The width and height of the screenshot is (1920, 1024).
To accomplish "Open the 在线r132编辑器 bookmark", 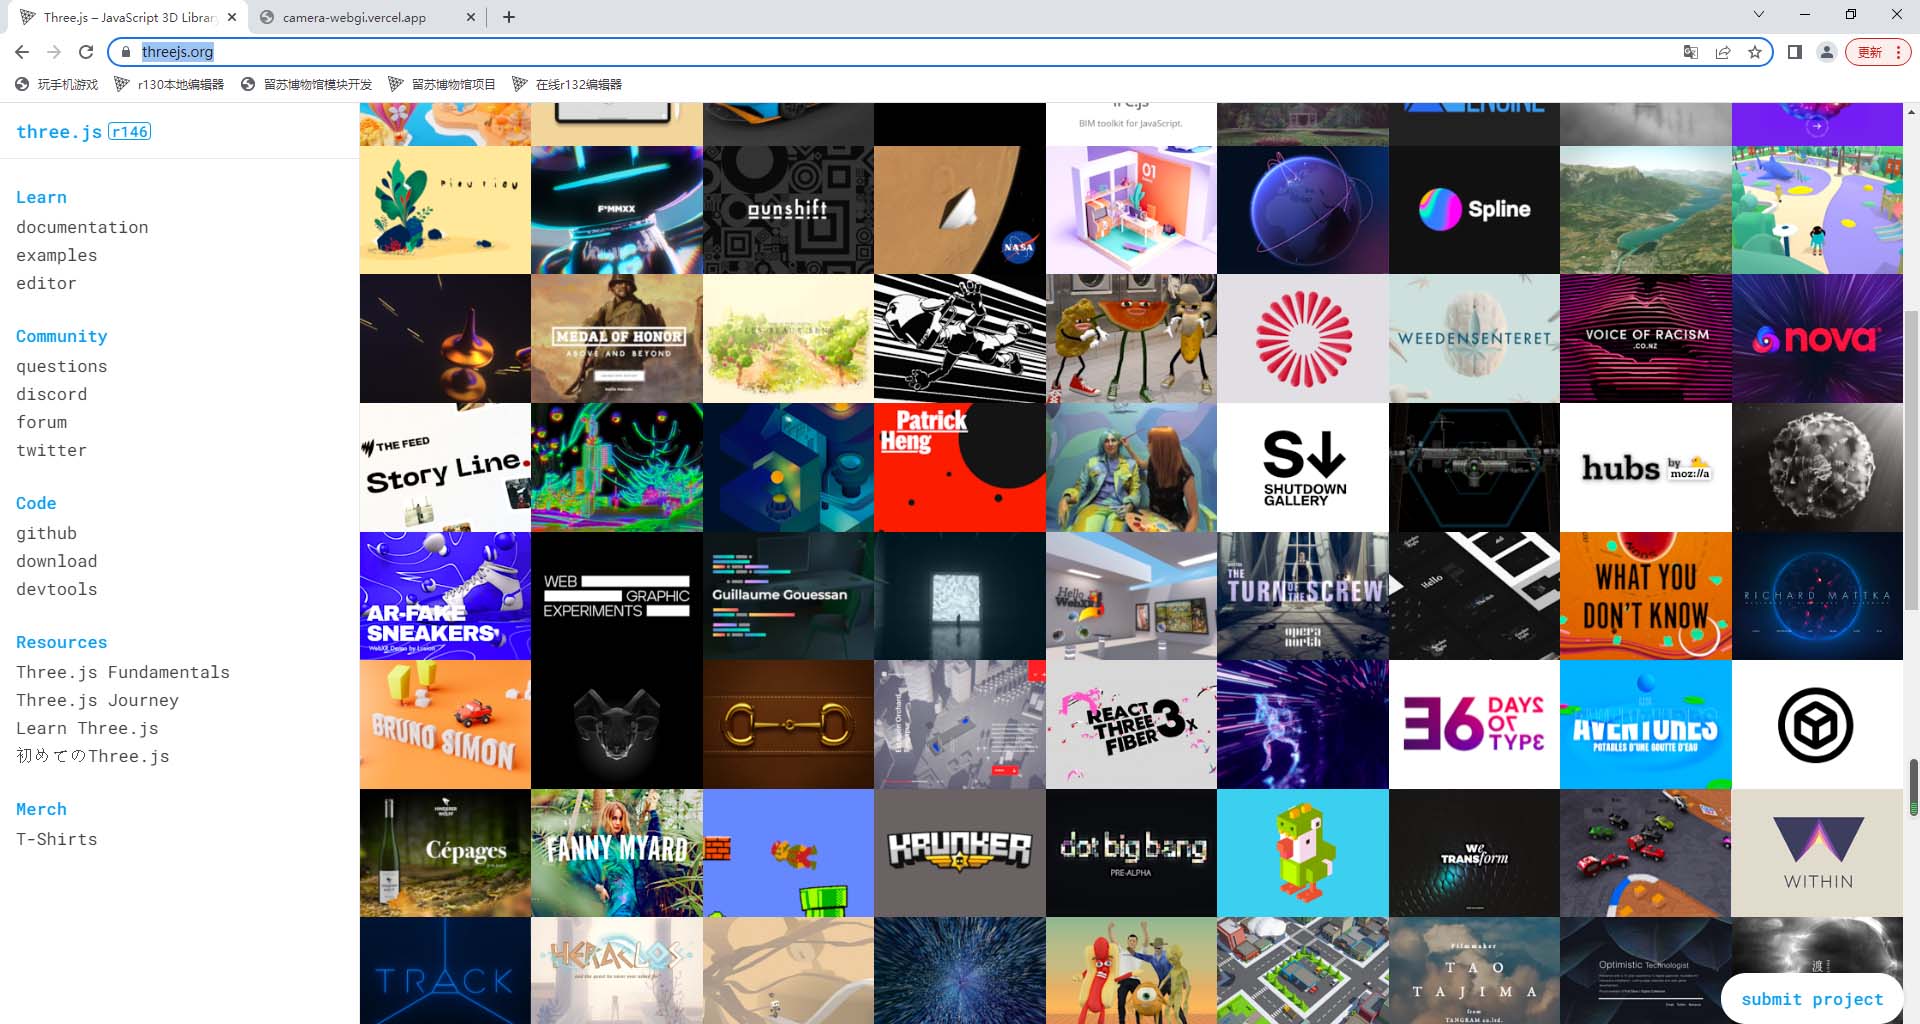I will click(x=566, y=84).
